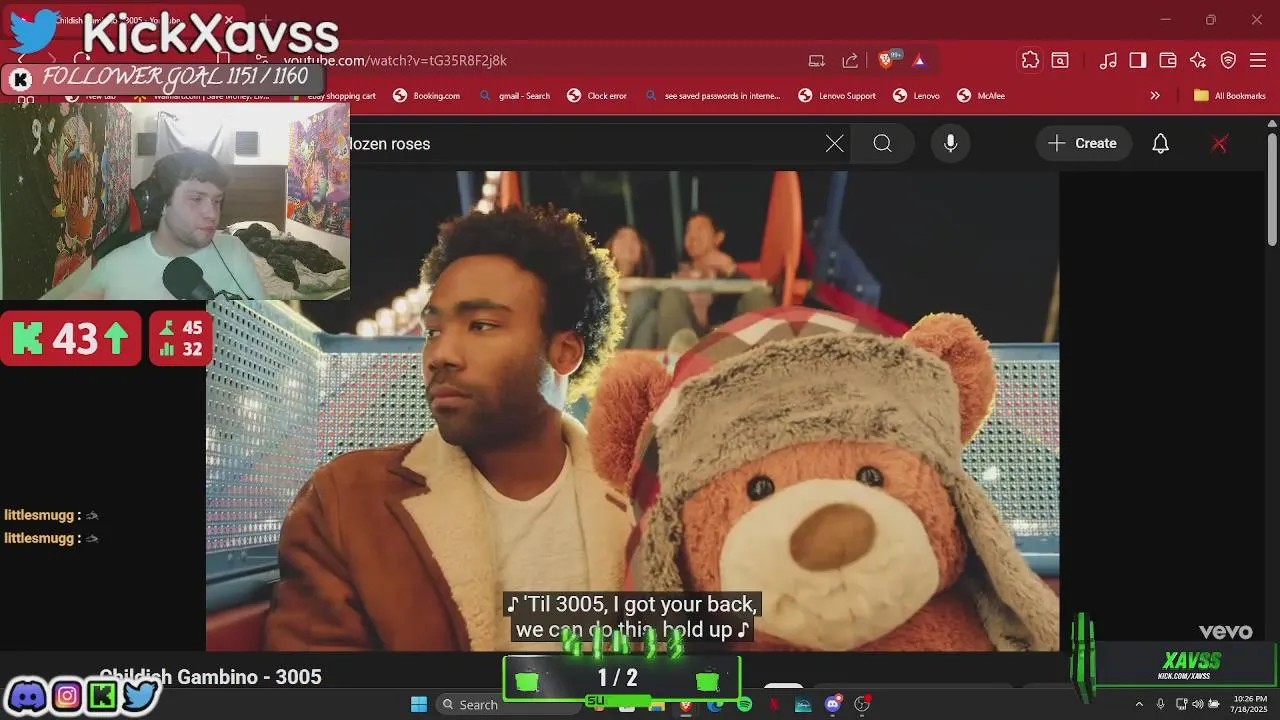Open the music playlist note icon
This screenshot has height=720, width=1280.
pos(1108,61)
